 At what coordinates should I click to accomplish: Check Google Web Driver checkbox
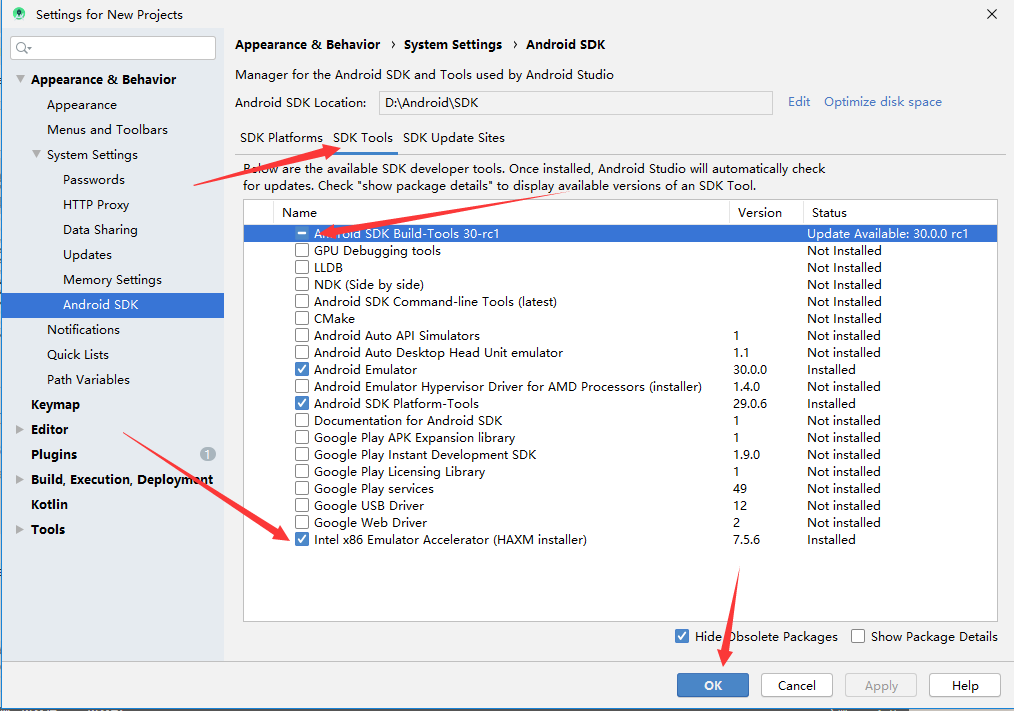(x=302, y=522)
